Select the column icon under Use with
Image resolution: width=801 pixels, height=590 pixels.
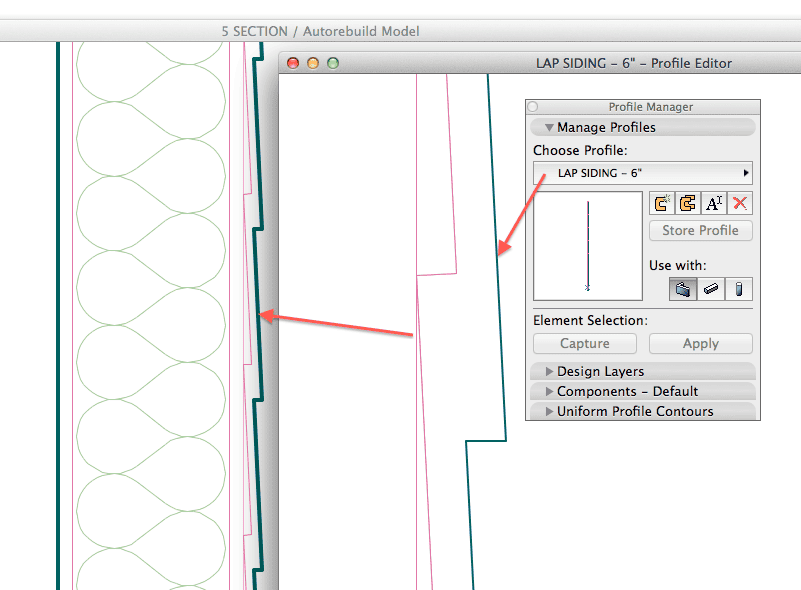pos(737,289)
